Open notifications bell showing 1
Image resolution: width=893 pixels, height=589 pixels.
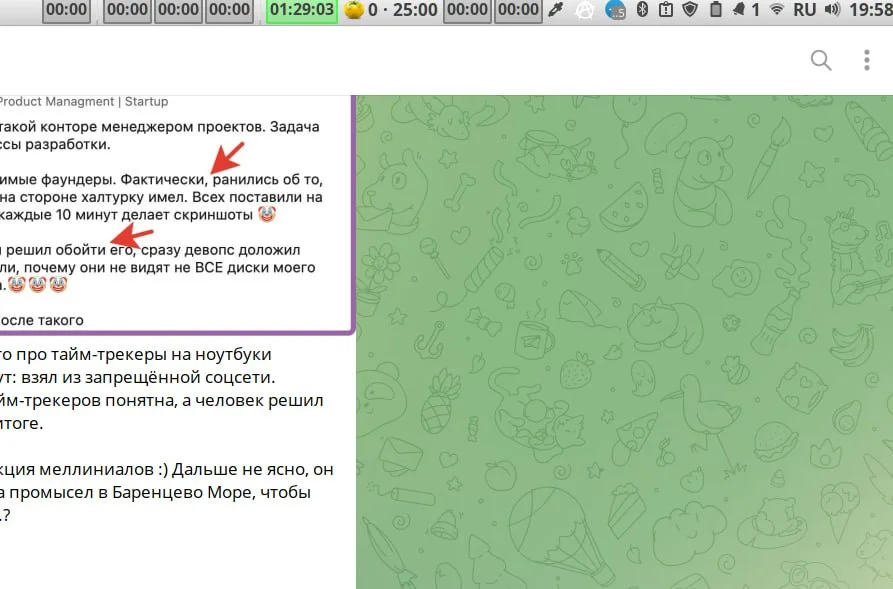745,10
